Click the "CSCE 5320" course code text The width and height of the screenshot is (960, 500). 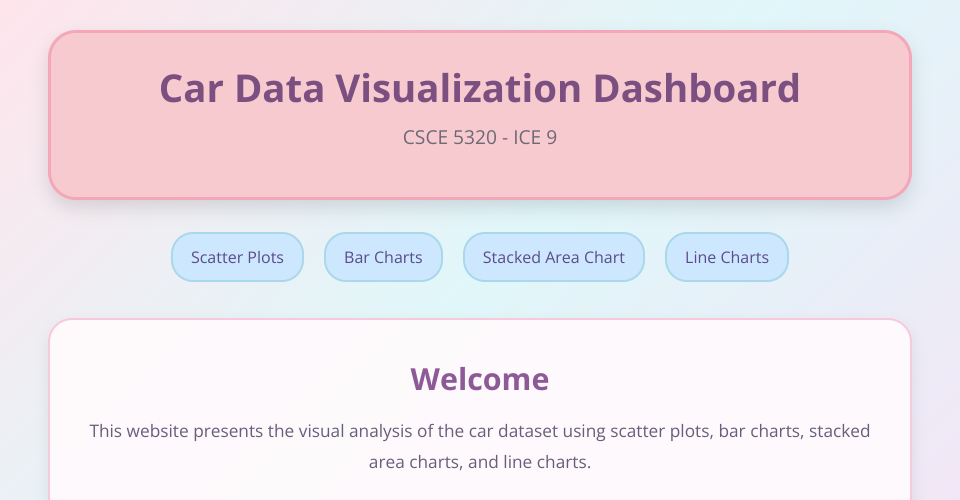pos(449,138)
